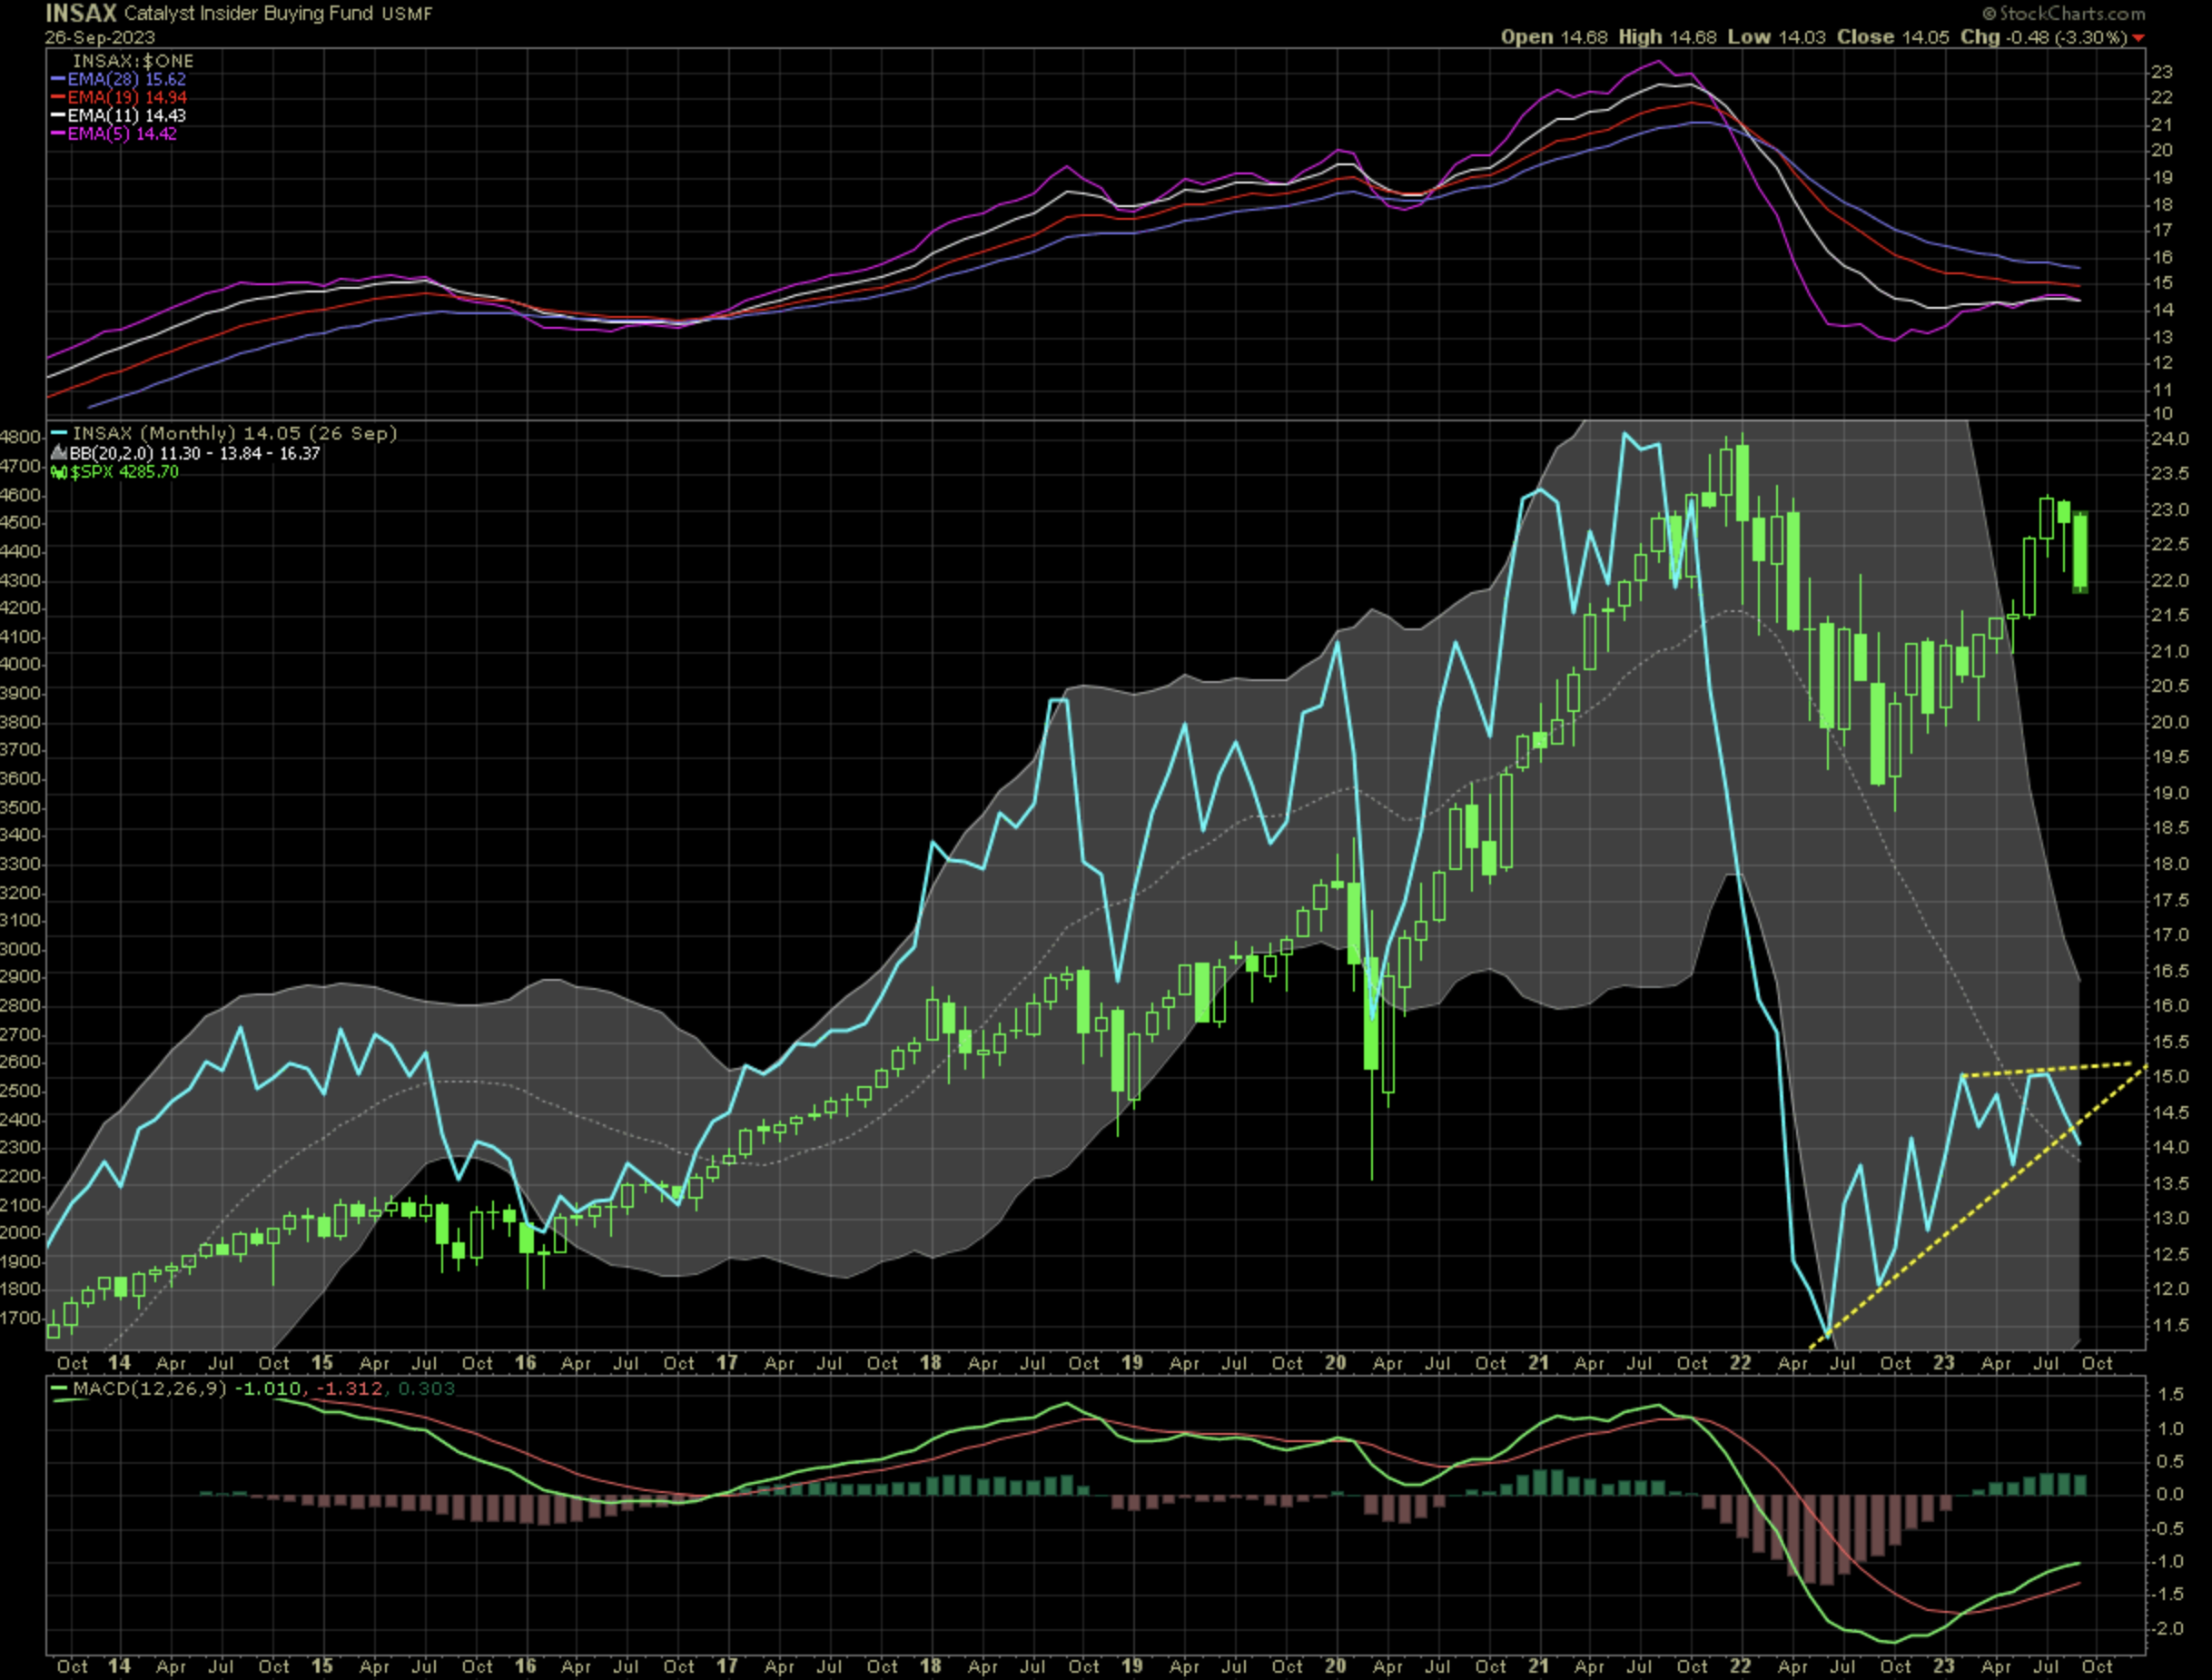Viewport: 2212px width, 1680px height.
Task: Click the Chg -0.48 (-3.30%) readout
Action: (x=2043, y=37)
